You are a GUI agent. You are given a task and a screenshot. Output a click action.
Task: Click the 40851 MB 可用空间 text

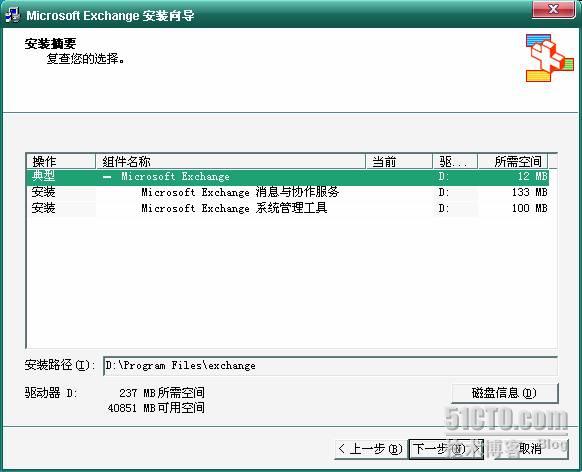pos(156,408)
